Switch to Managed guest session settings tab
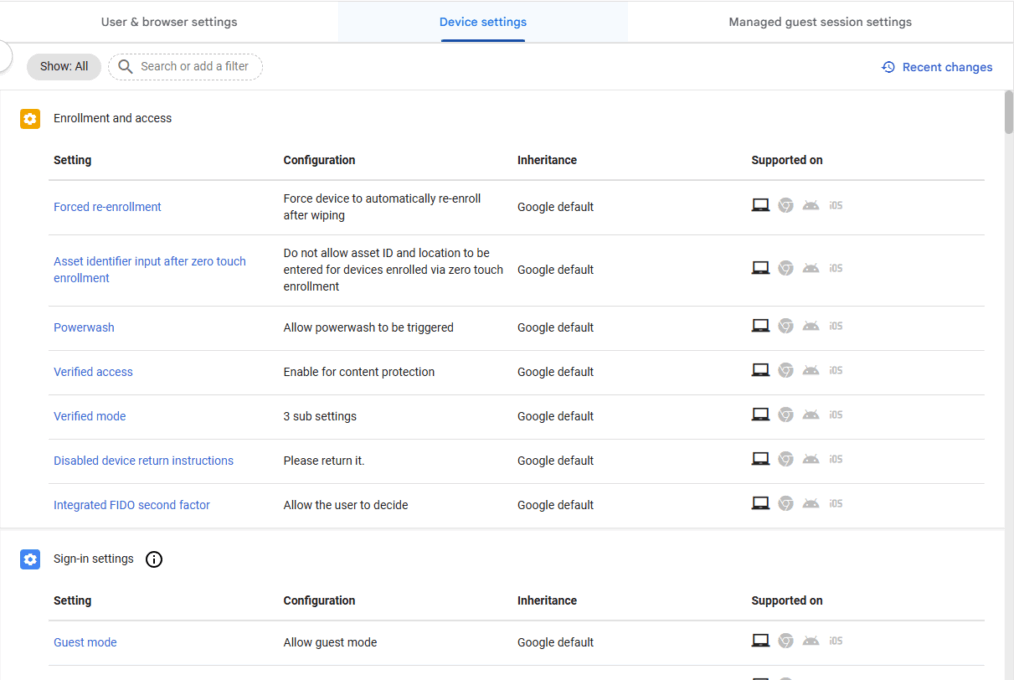This screenshot has width=1024, height=680. click(x=820, y=22)
